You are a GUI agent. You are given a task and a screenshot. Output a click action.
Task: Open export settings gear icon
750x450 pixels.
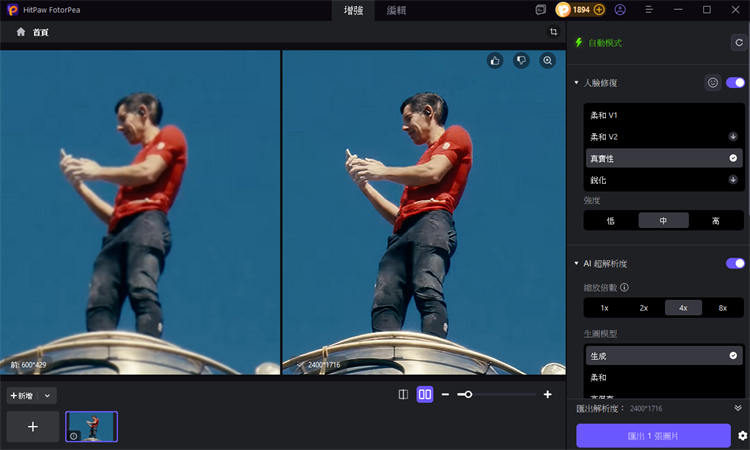(742, 436)
